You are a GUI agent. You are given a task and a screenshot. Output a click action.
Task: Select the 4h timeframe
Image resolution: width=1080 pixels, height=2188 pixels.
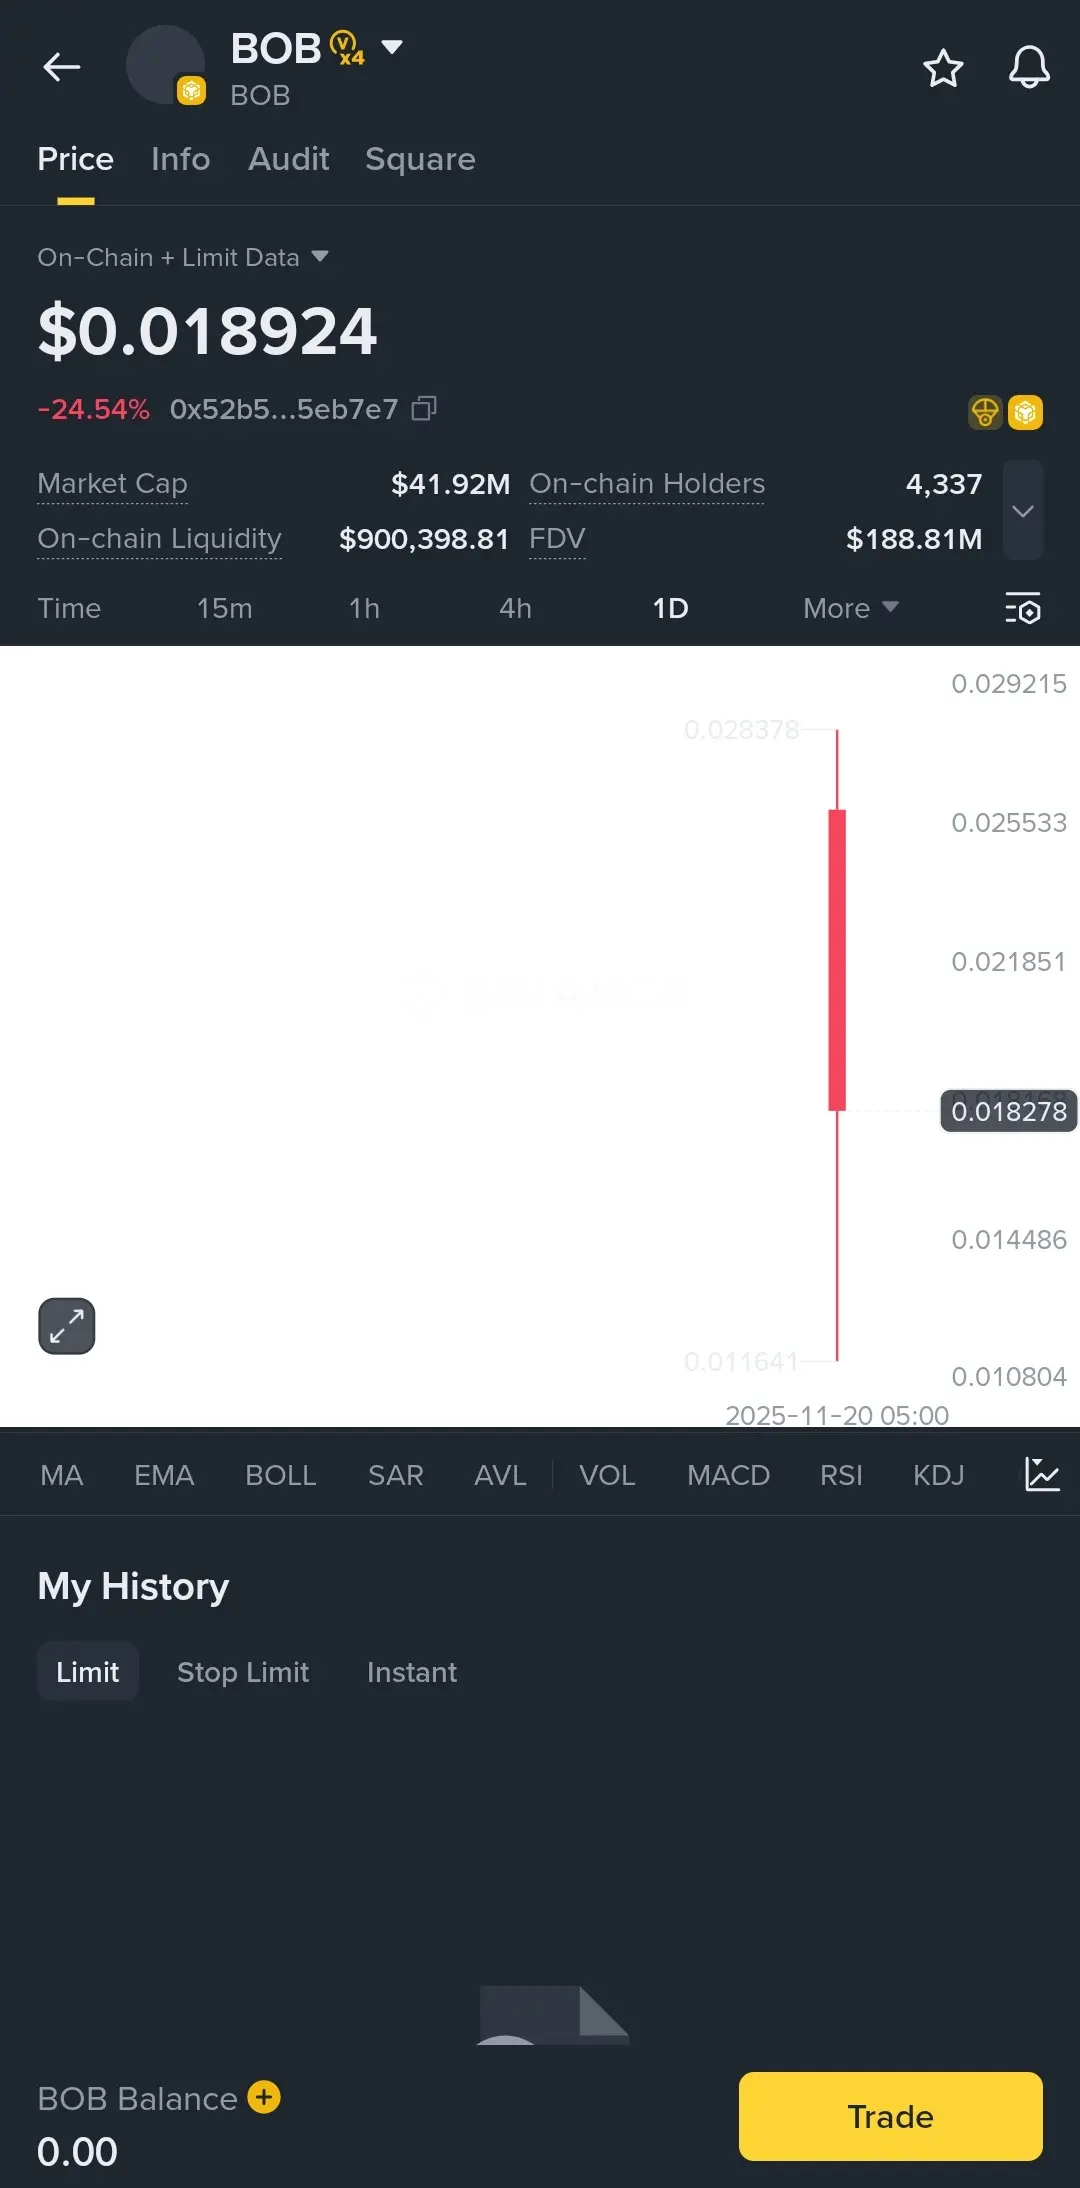coord(515,608)
